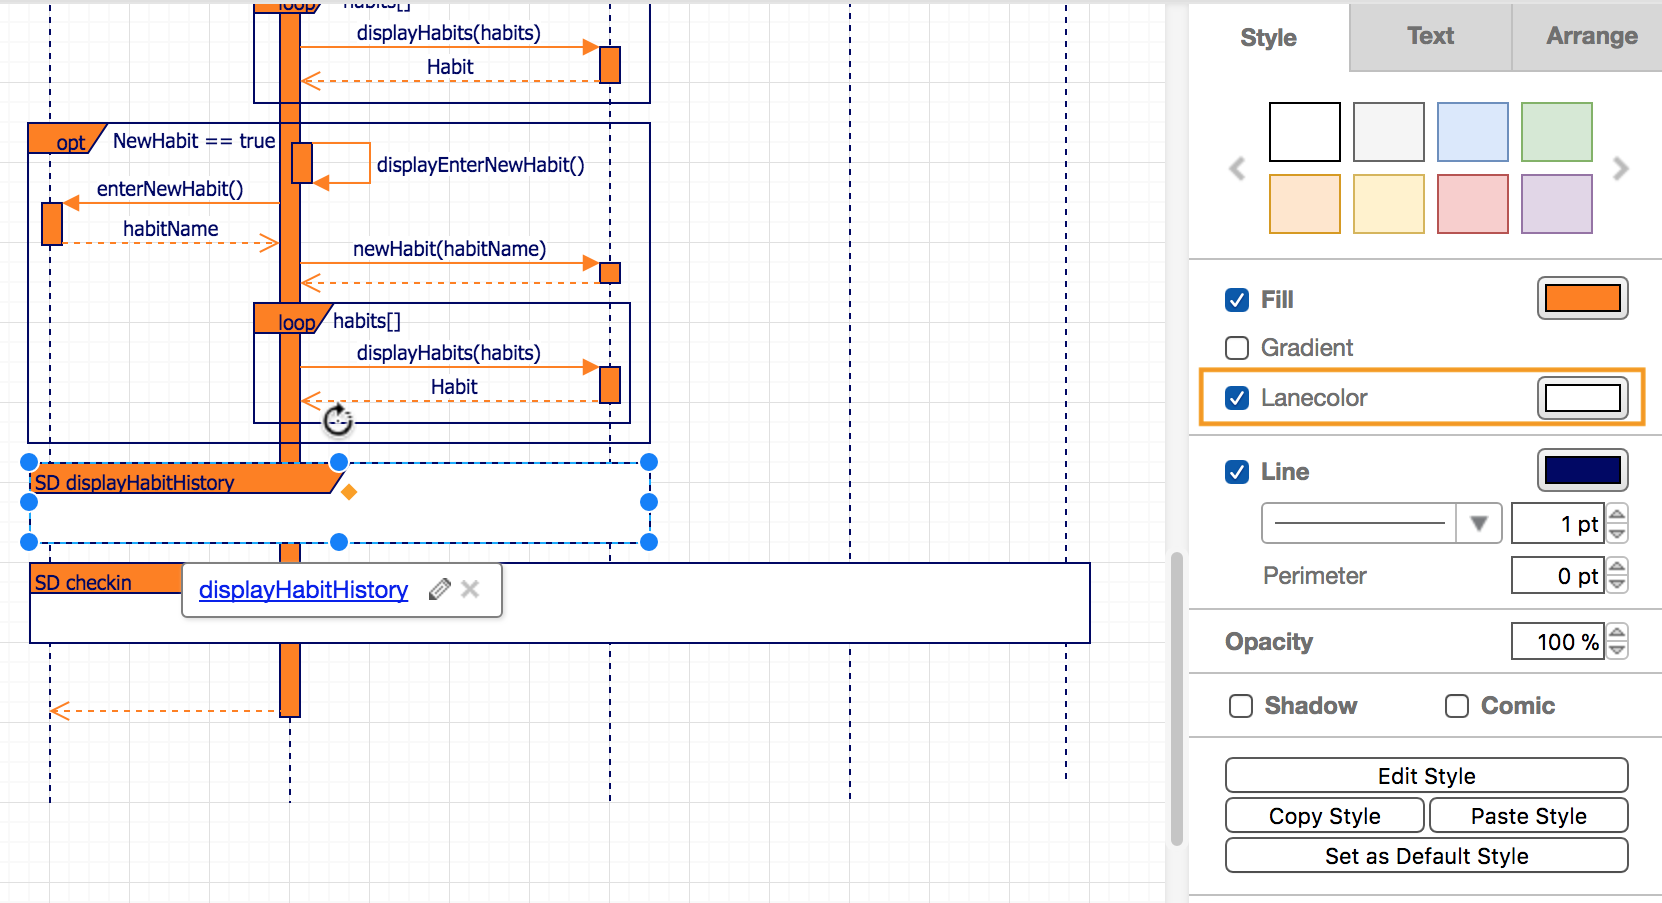1662x903 pixels.
Task: Click the Opacity percentage input field
Action: (1557, 641)
